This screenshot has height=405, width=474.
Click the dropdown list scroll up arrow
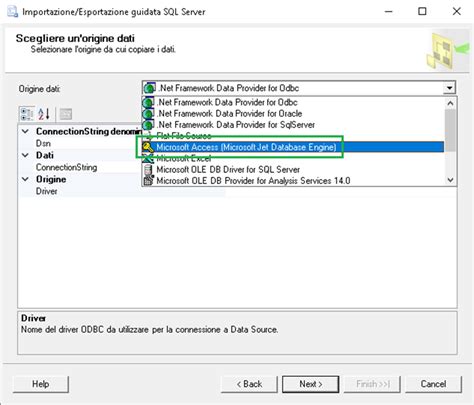click(450, 103)
